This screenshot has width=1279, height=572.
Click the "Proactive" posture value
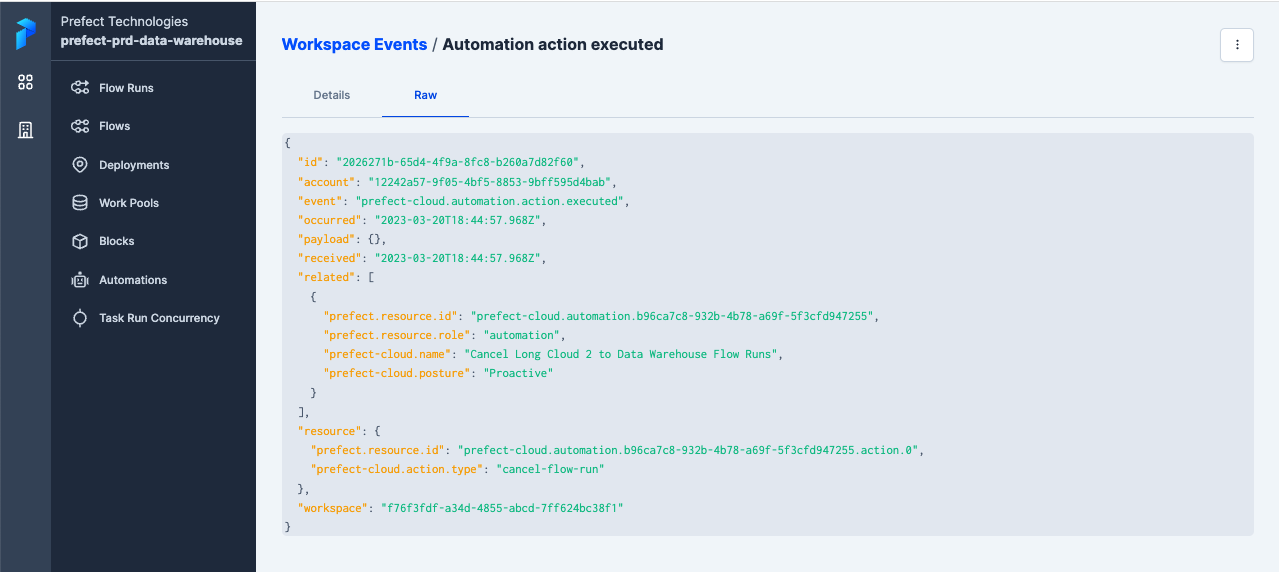tap(518, 373)
